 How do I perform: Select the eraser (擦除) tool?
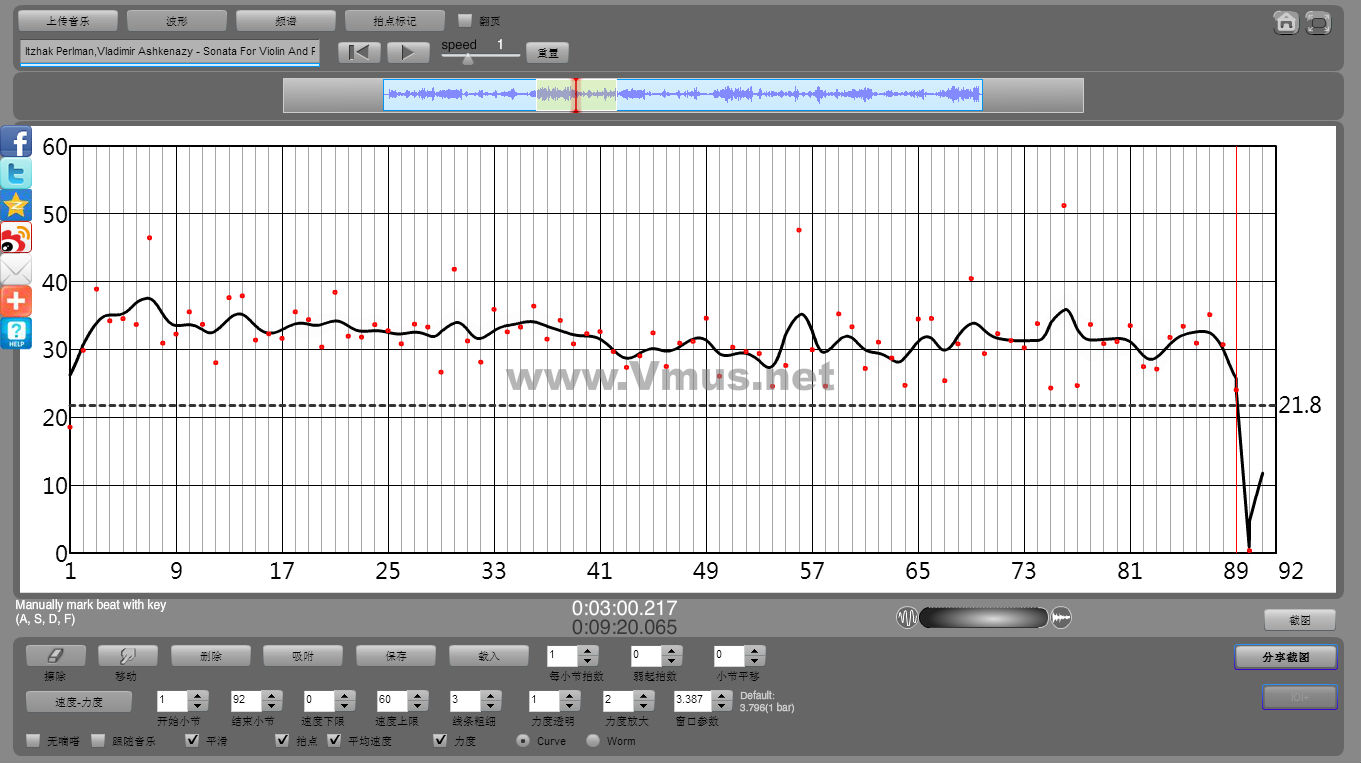point(55,656)
